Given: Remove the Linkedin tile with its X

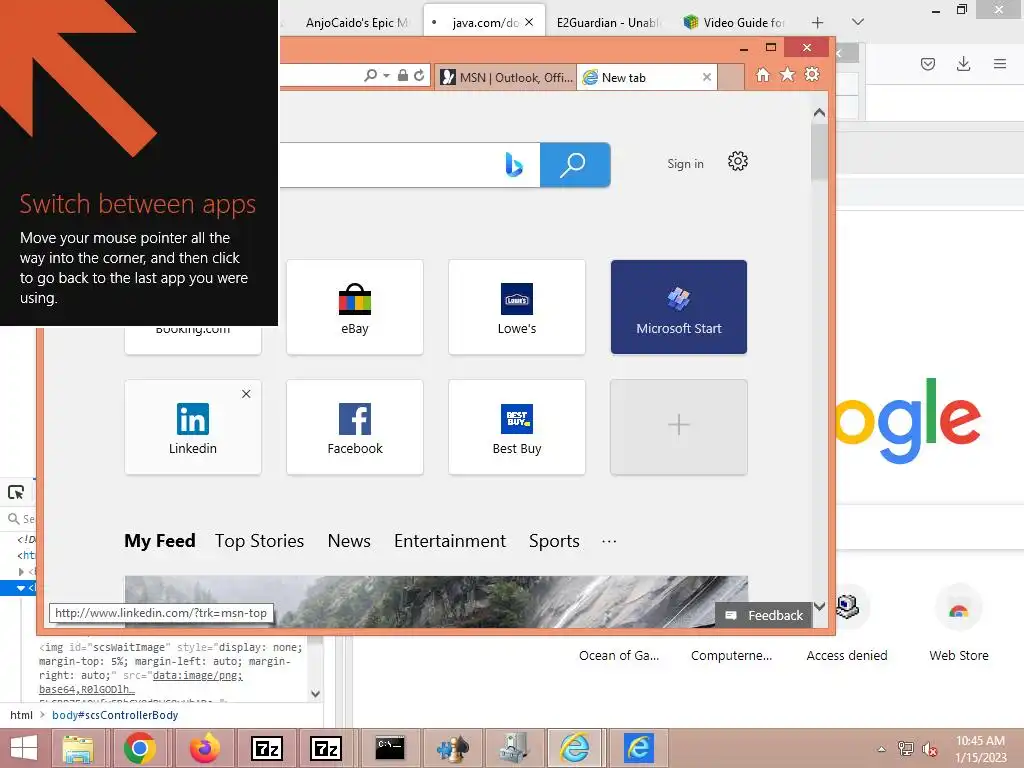Looking at the screenshot, I should tap(246, 394).
